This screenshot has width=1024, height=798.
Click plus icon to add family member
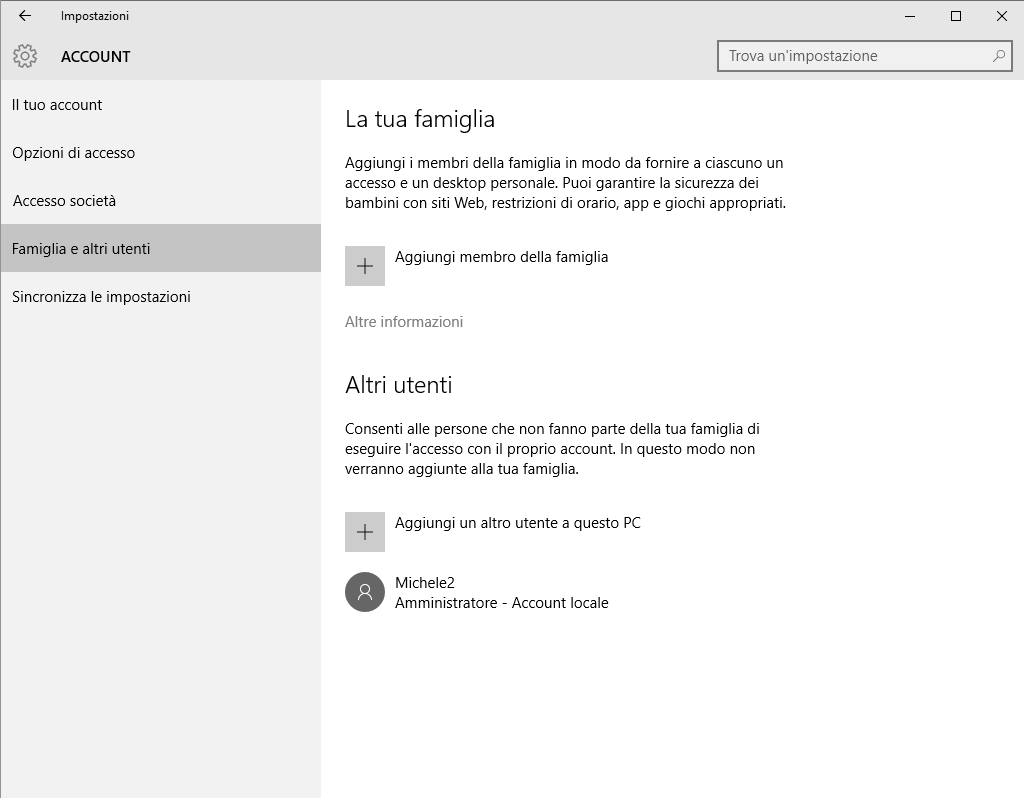[364, 266]
